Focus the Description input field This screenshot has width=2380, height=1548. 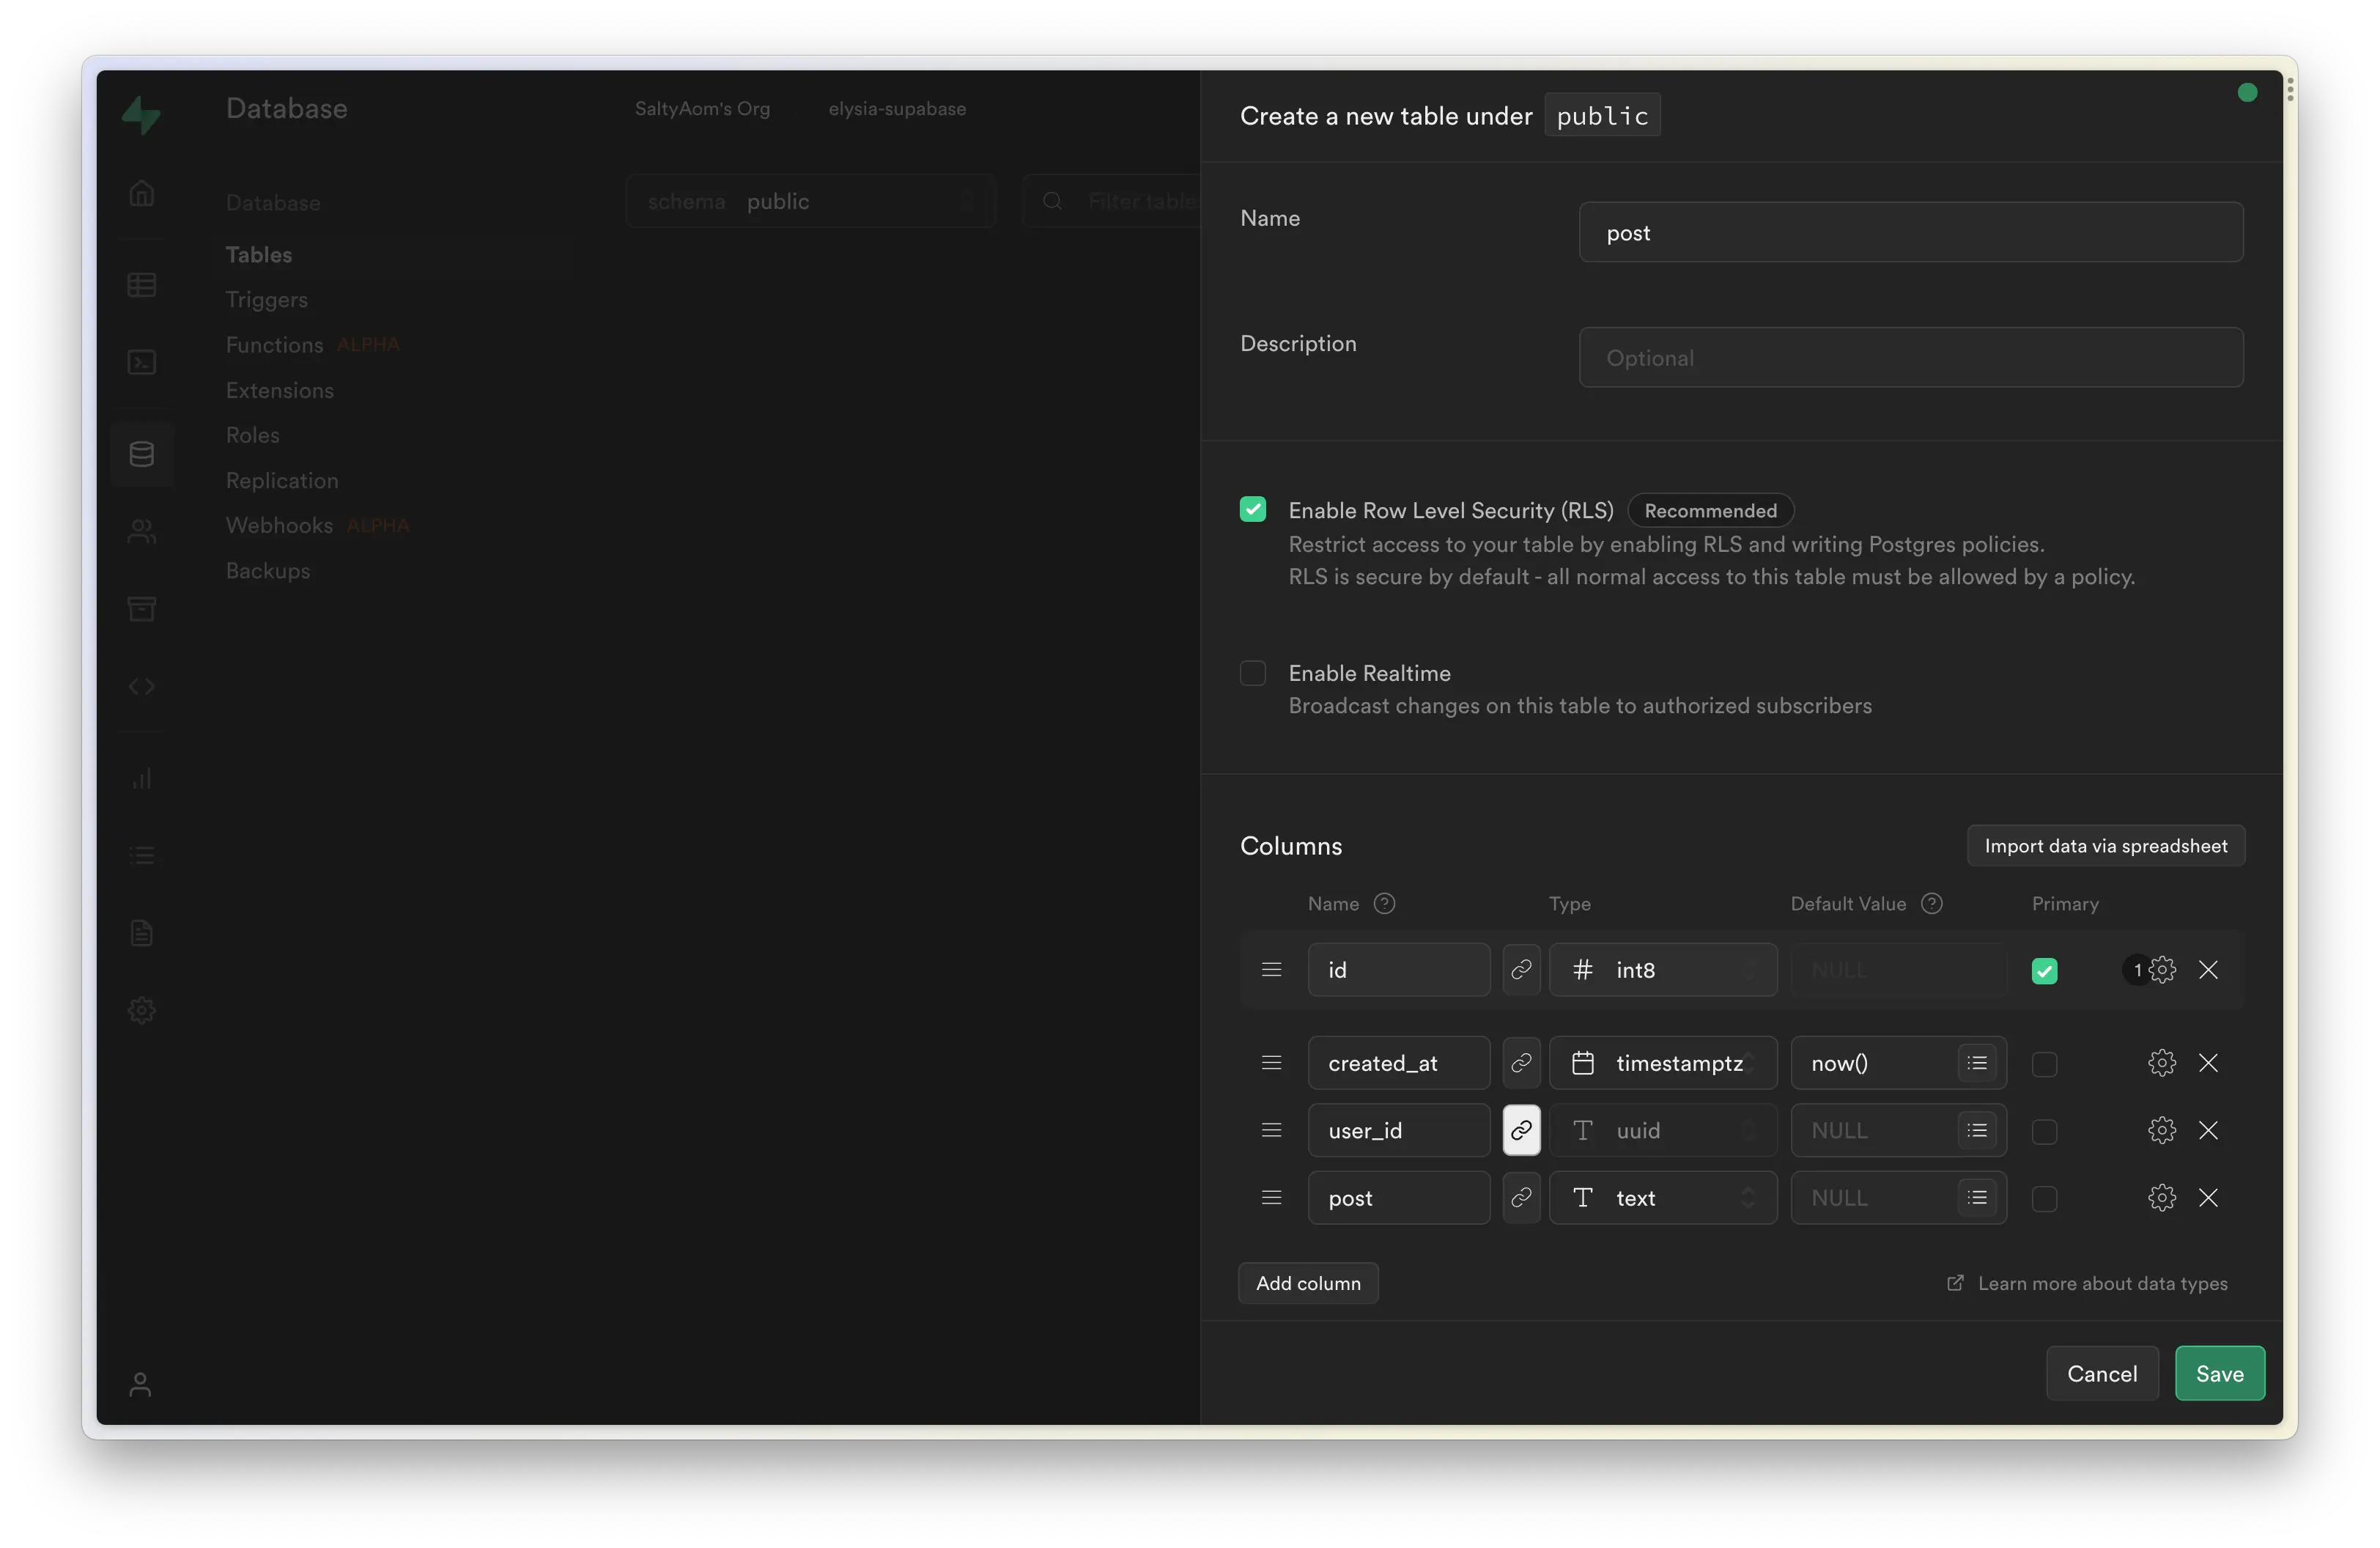point(1910,357)
